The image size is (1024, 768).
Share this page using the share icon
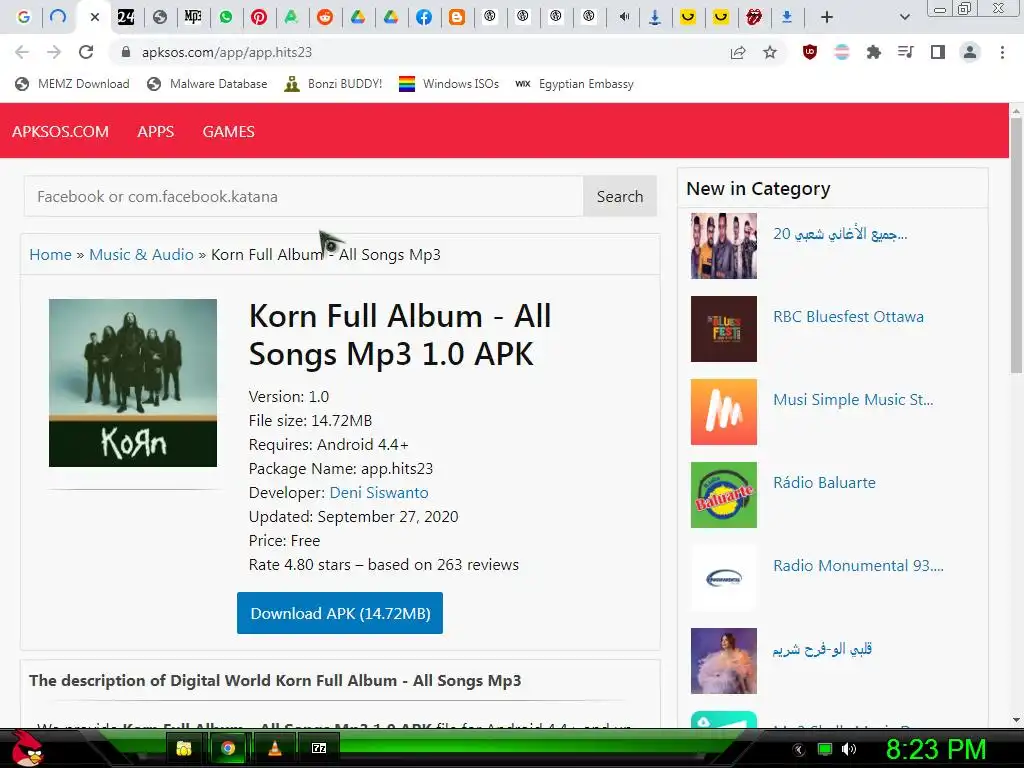click(x=738, y=52)
